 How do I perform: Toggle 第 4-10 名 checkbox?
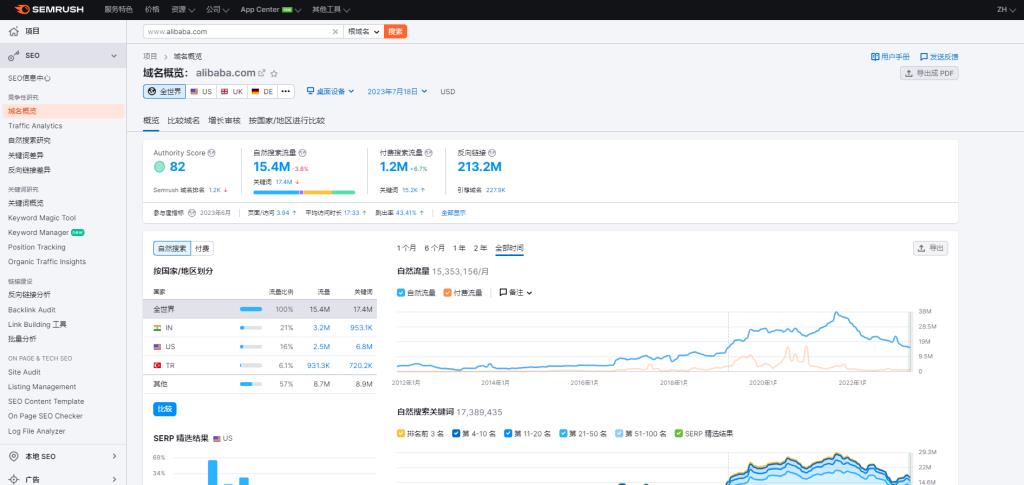[456, 433]
